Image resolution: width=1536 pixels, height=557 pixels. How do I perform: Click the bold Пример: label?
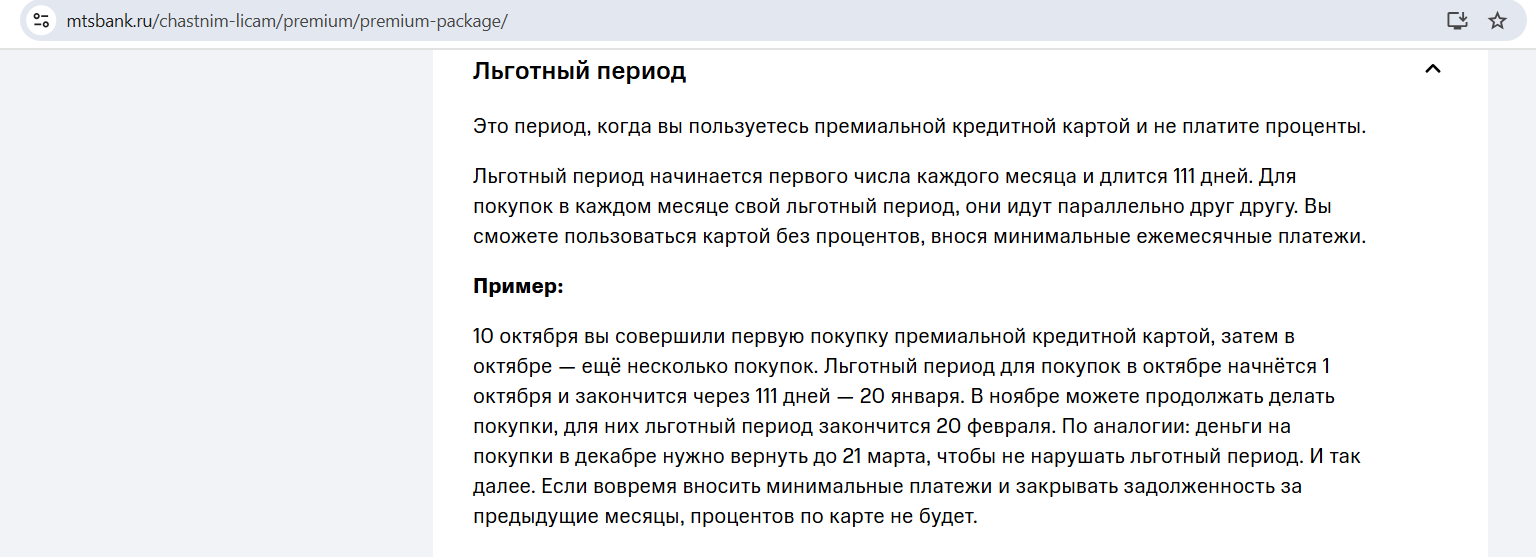tap(518, 286)
